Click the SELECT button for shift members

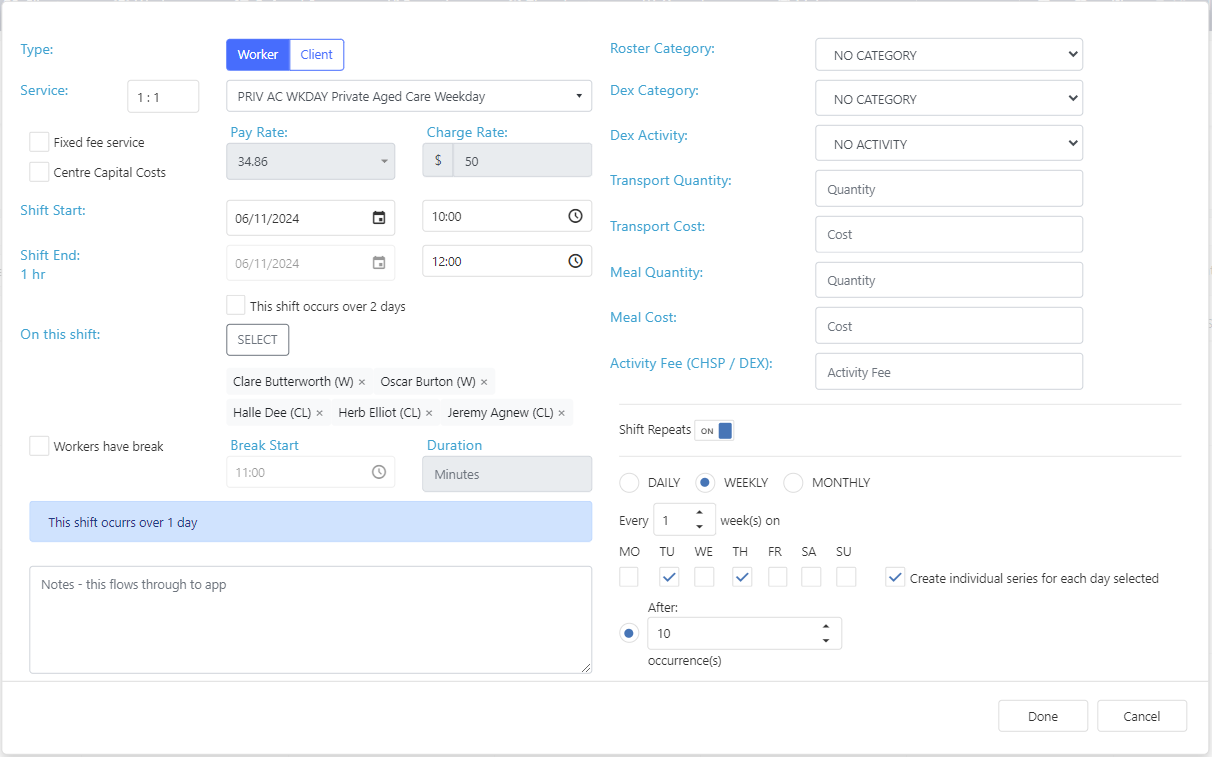point(258,340)
